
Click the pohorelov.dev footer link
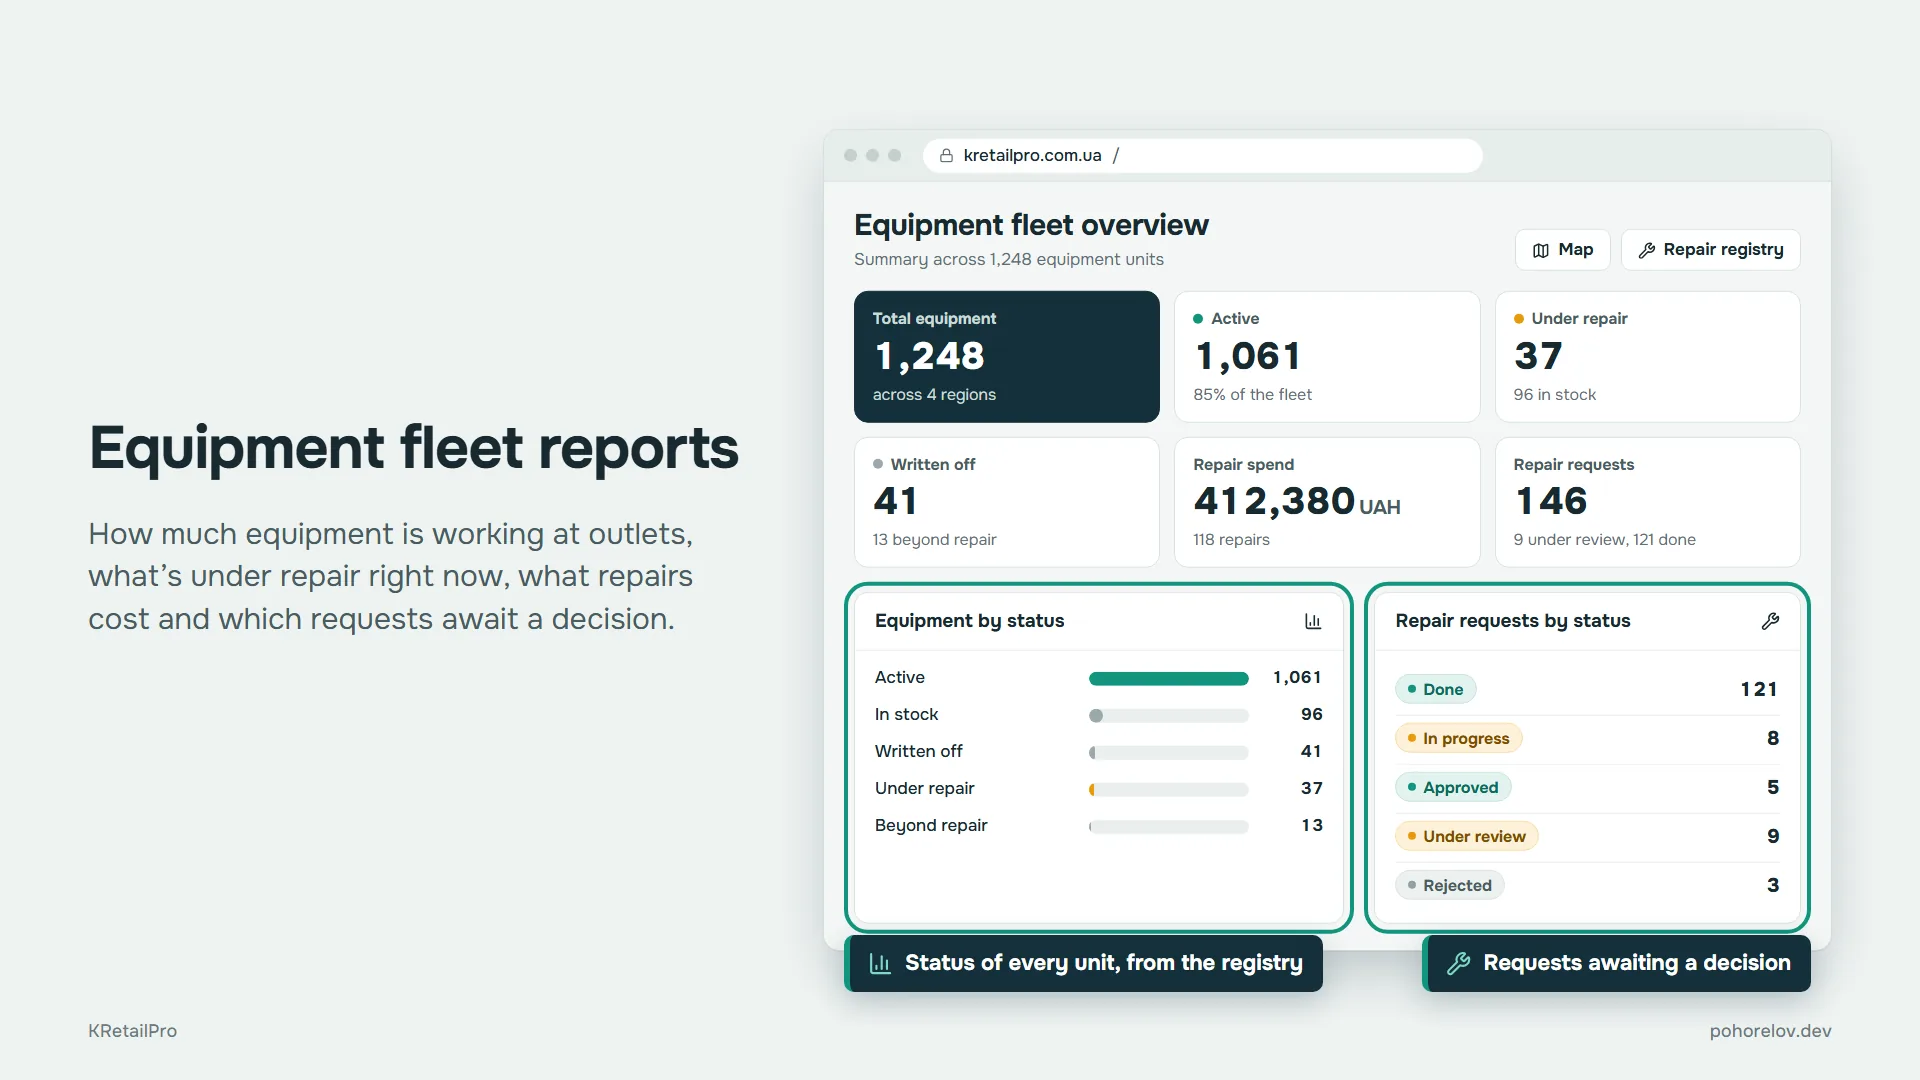(x=1770, y=1031)
